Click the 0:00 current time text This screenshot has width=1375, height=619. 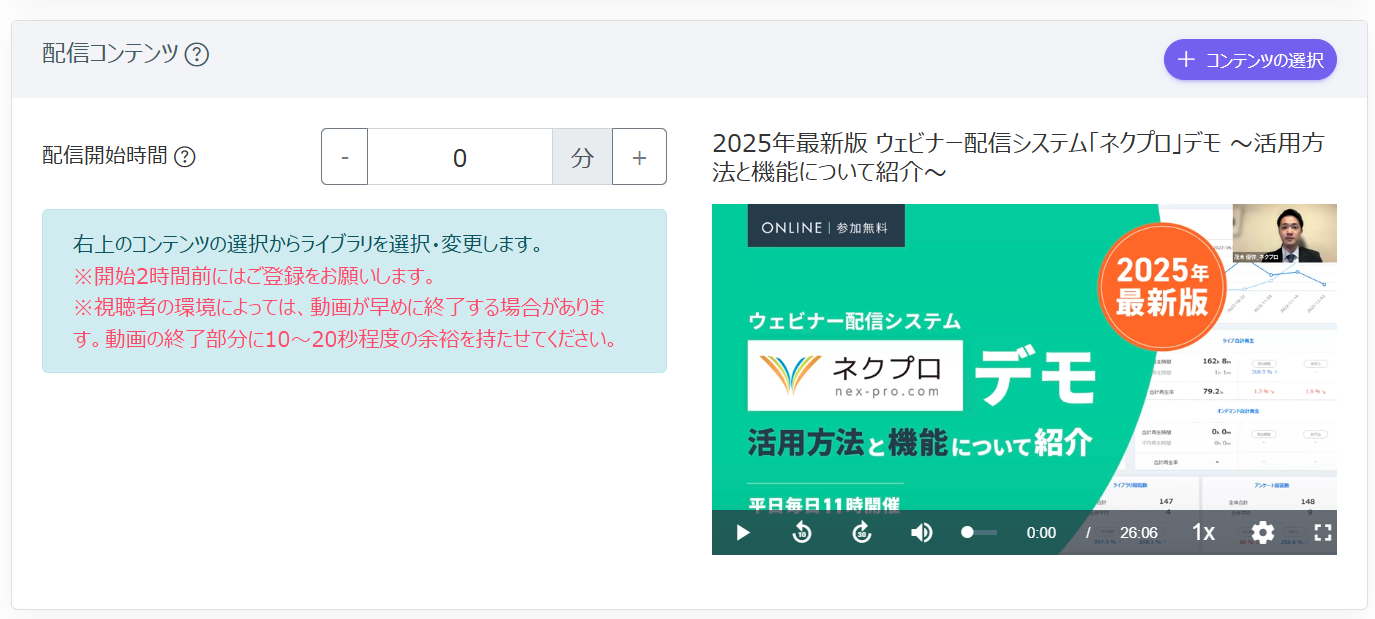tap(1041, 533)
